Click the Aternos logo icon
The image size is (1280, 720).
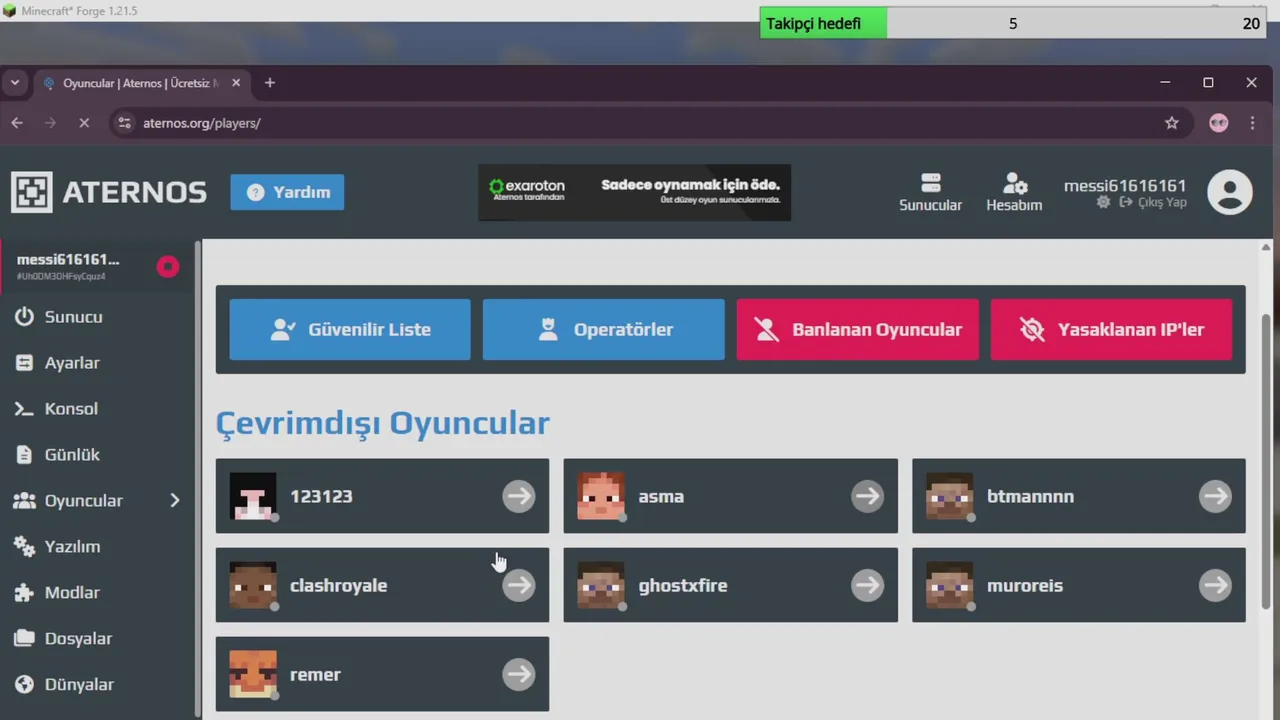[x=31, y=192]
